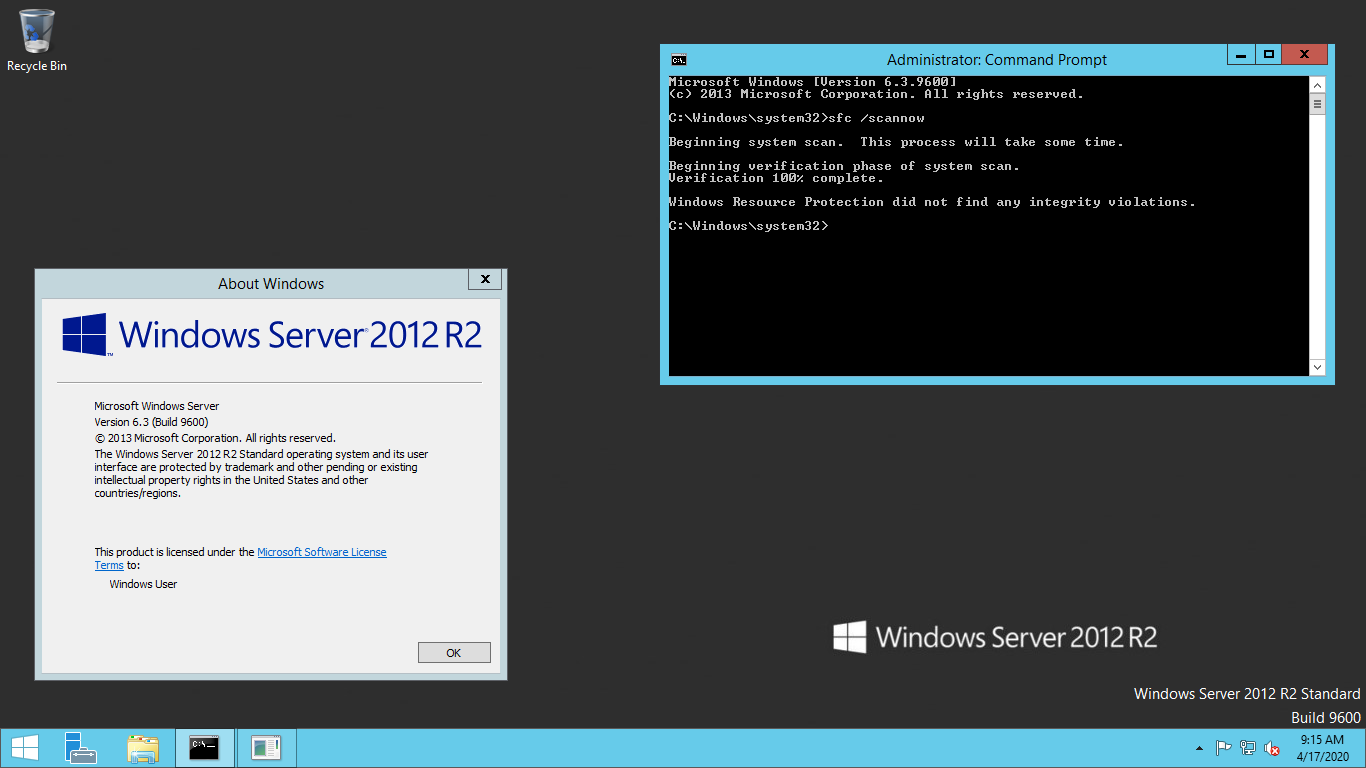This screenshot has height=768, width=1366.
Task: Show hidden system tray icons
Action: coord(1199,748)
